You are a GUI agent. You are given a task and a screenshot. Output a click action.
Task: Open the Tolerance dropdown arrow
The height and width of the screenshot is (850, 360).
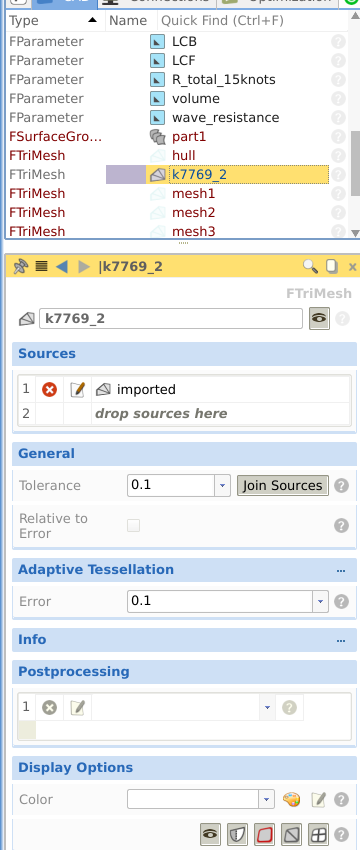click(222, 485)
